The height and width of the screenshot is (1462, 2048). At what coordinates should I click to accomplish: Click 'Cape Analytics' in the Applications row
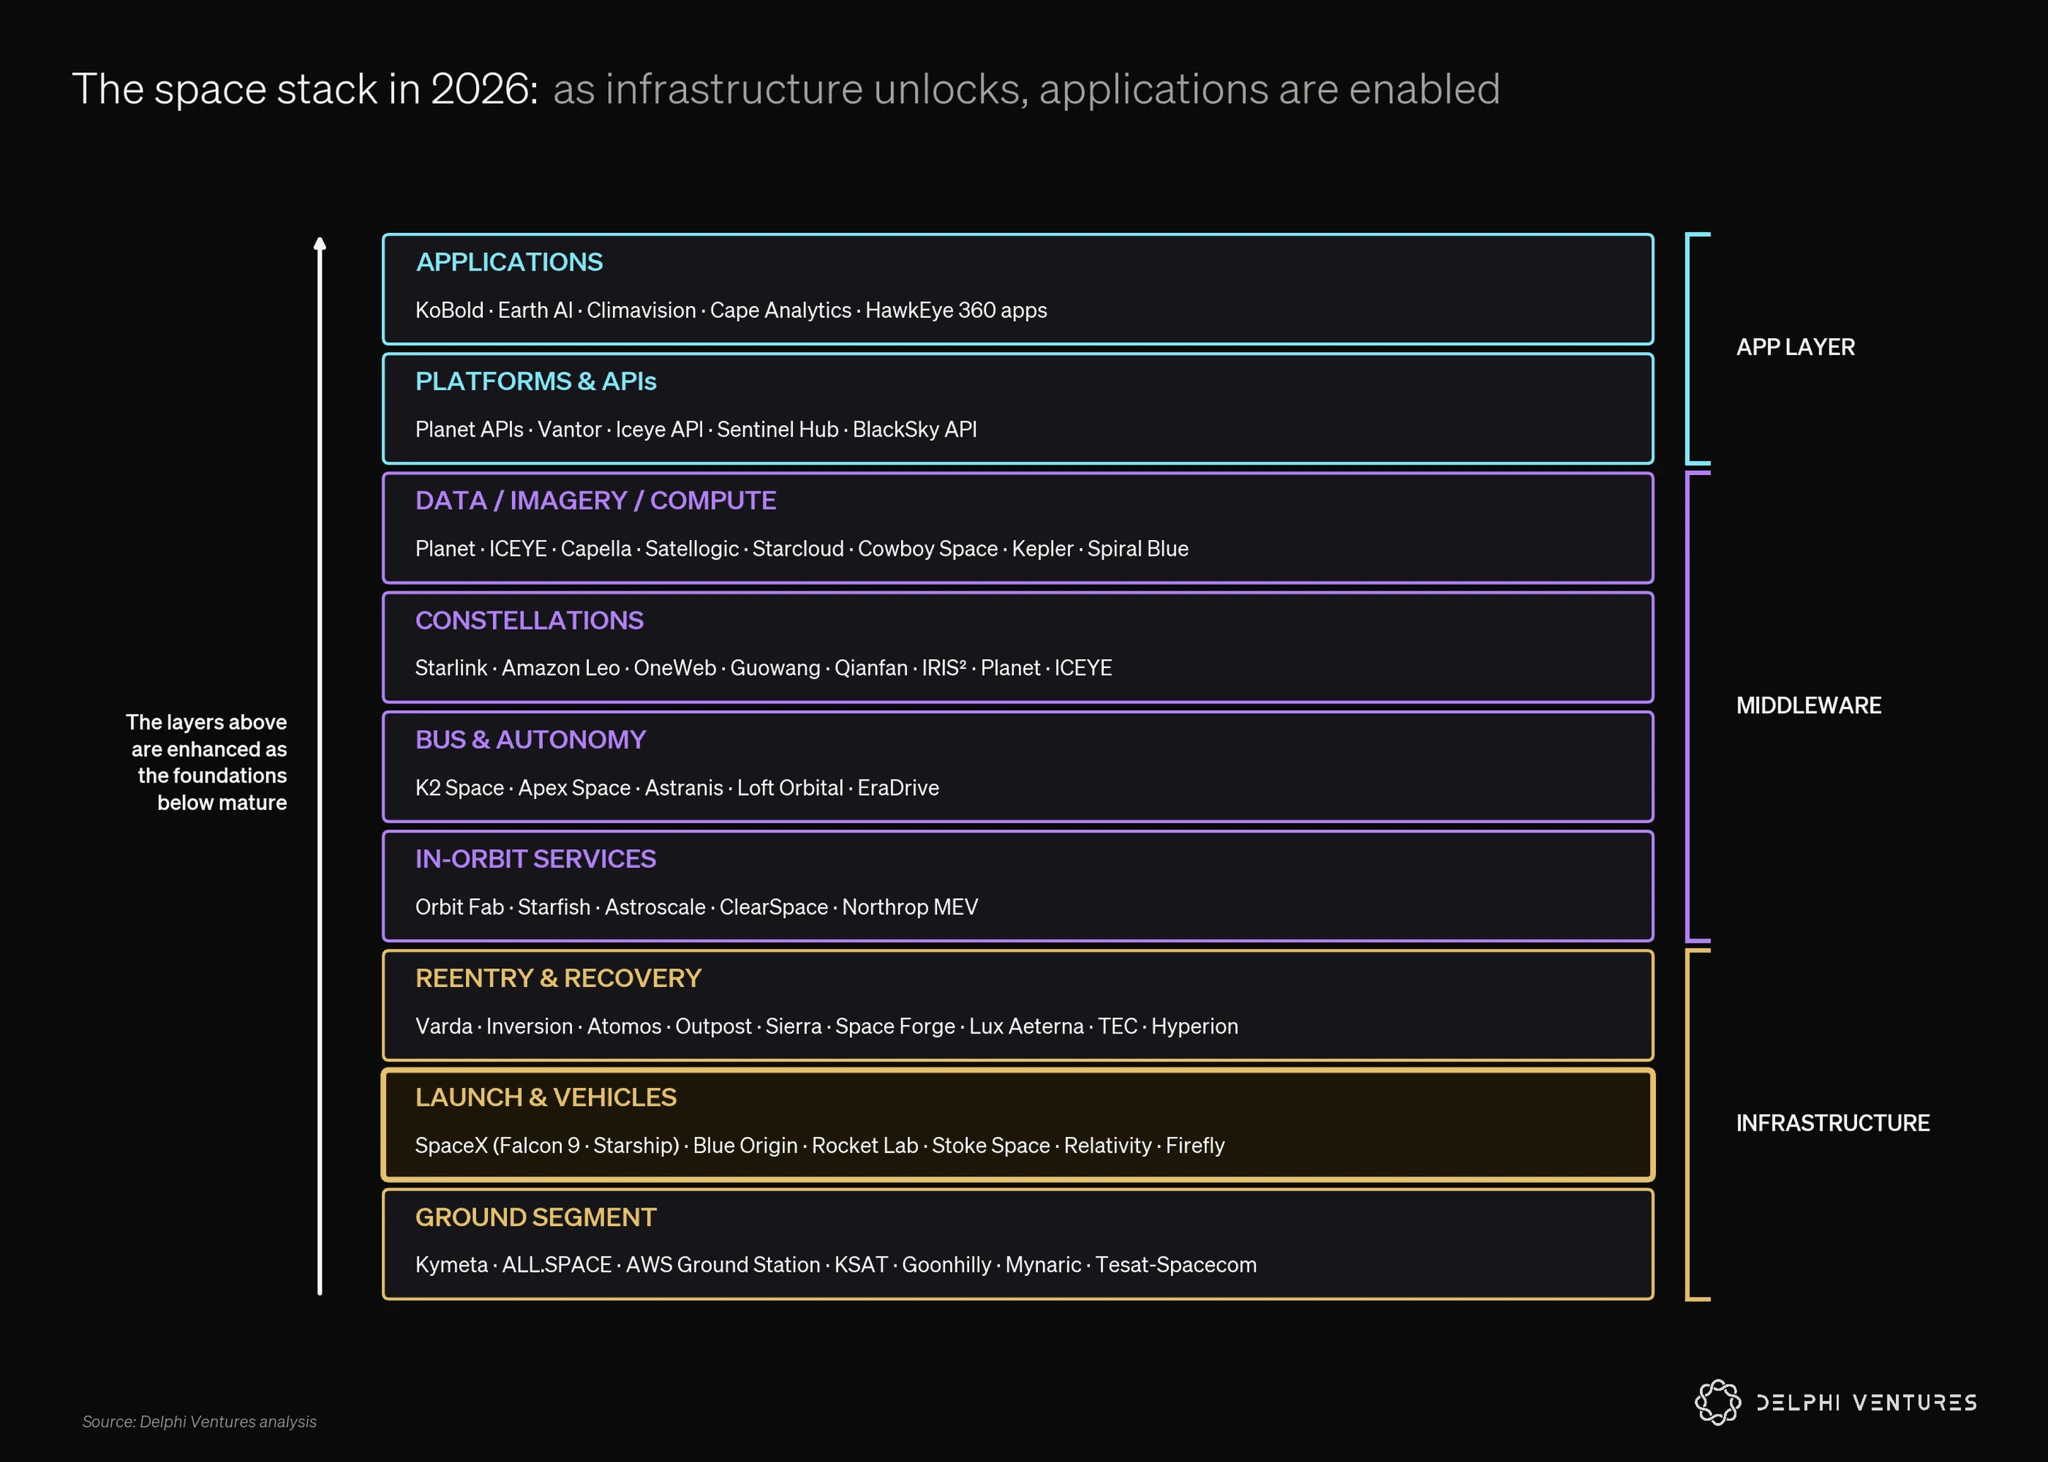(781, 310)
